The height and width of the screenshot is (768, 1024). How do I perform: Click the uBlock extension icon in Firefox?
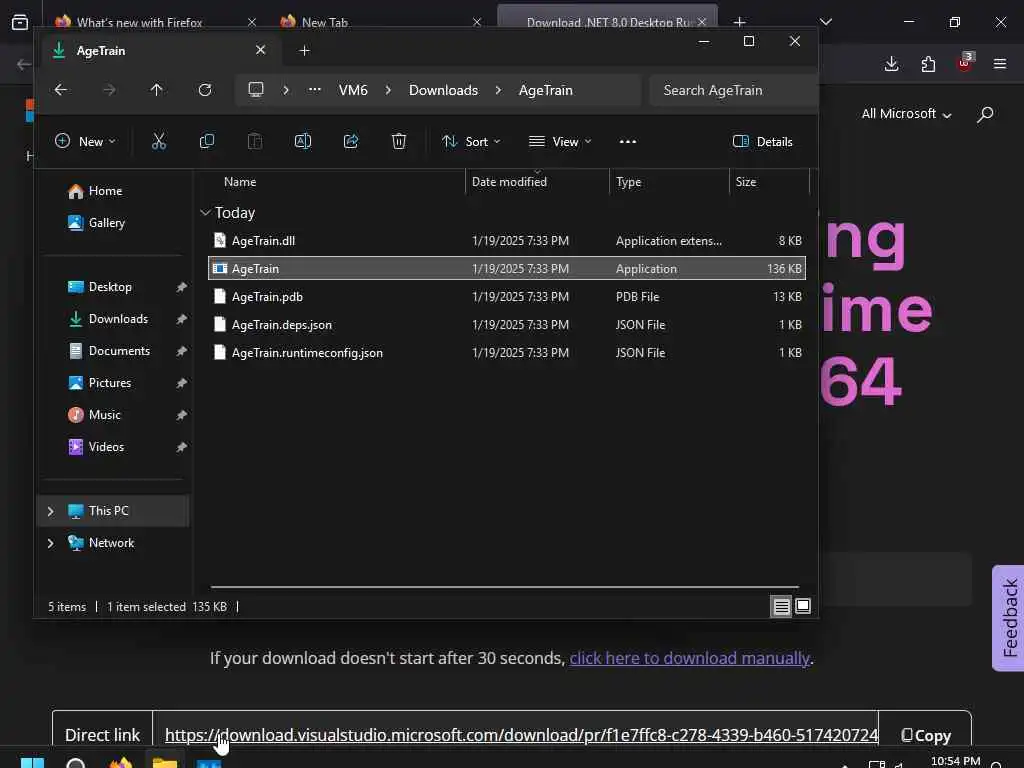(965, 63)
